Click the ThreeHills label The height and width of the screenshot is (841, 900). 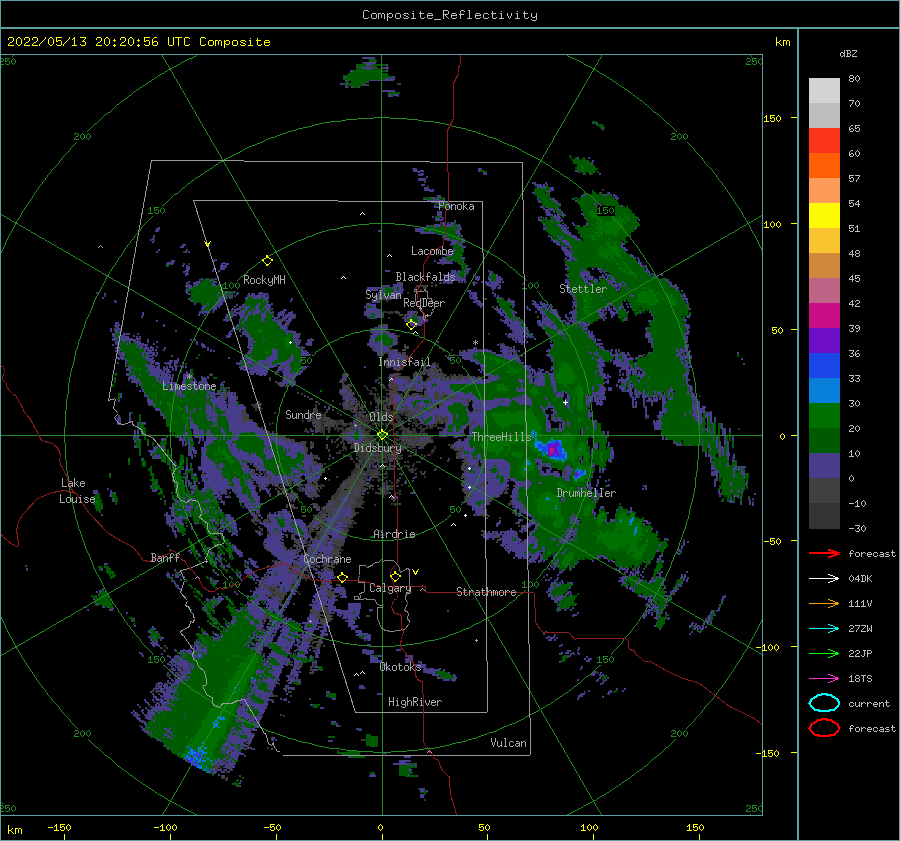click(502, 437)
